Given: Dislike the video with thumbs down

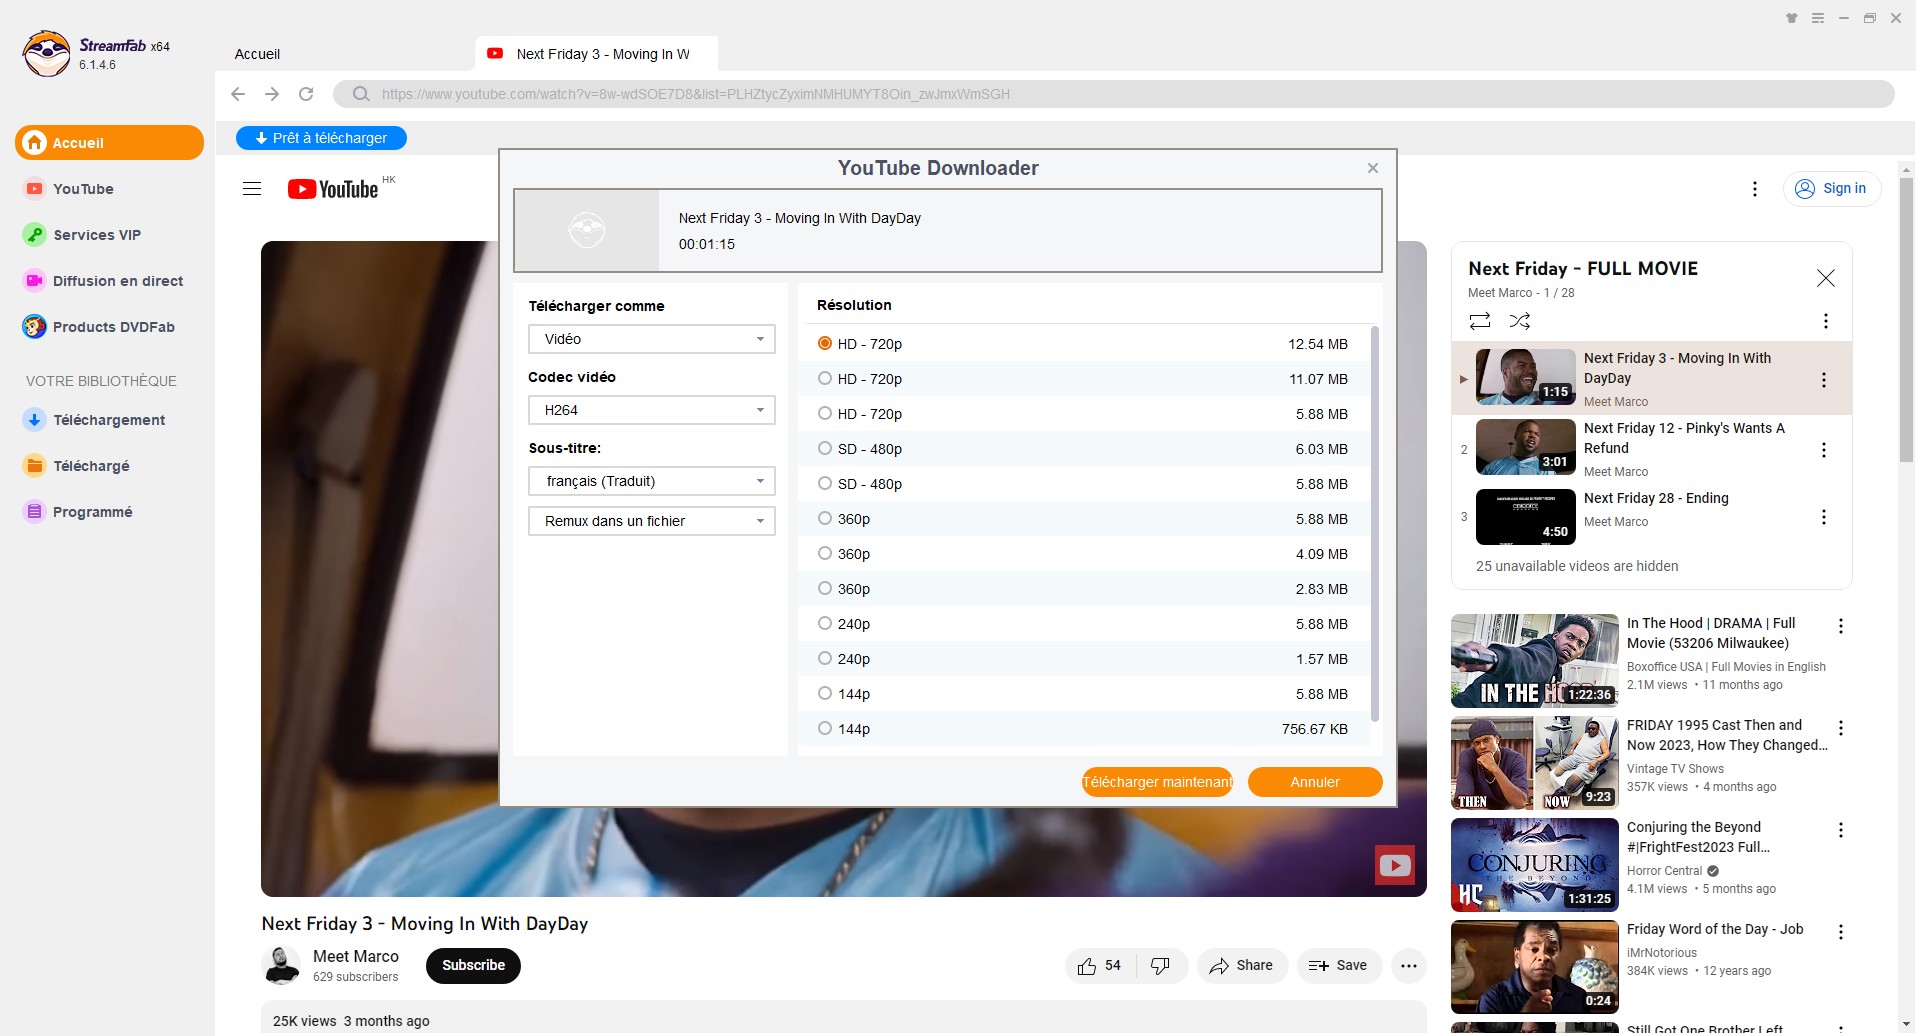Looking at the screenshot, I should [x=1160, y=966].
